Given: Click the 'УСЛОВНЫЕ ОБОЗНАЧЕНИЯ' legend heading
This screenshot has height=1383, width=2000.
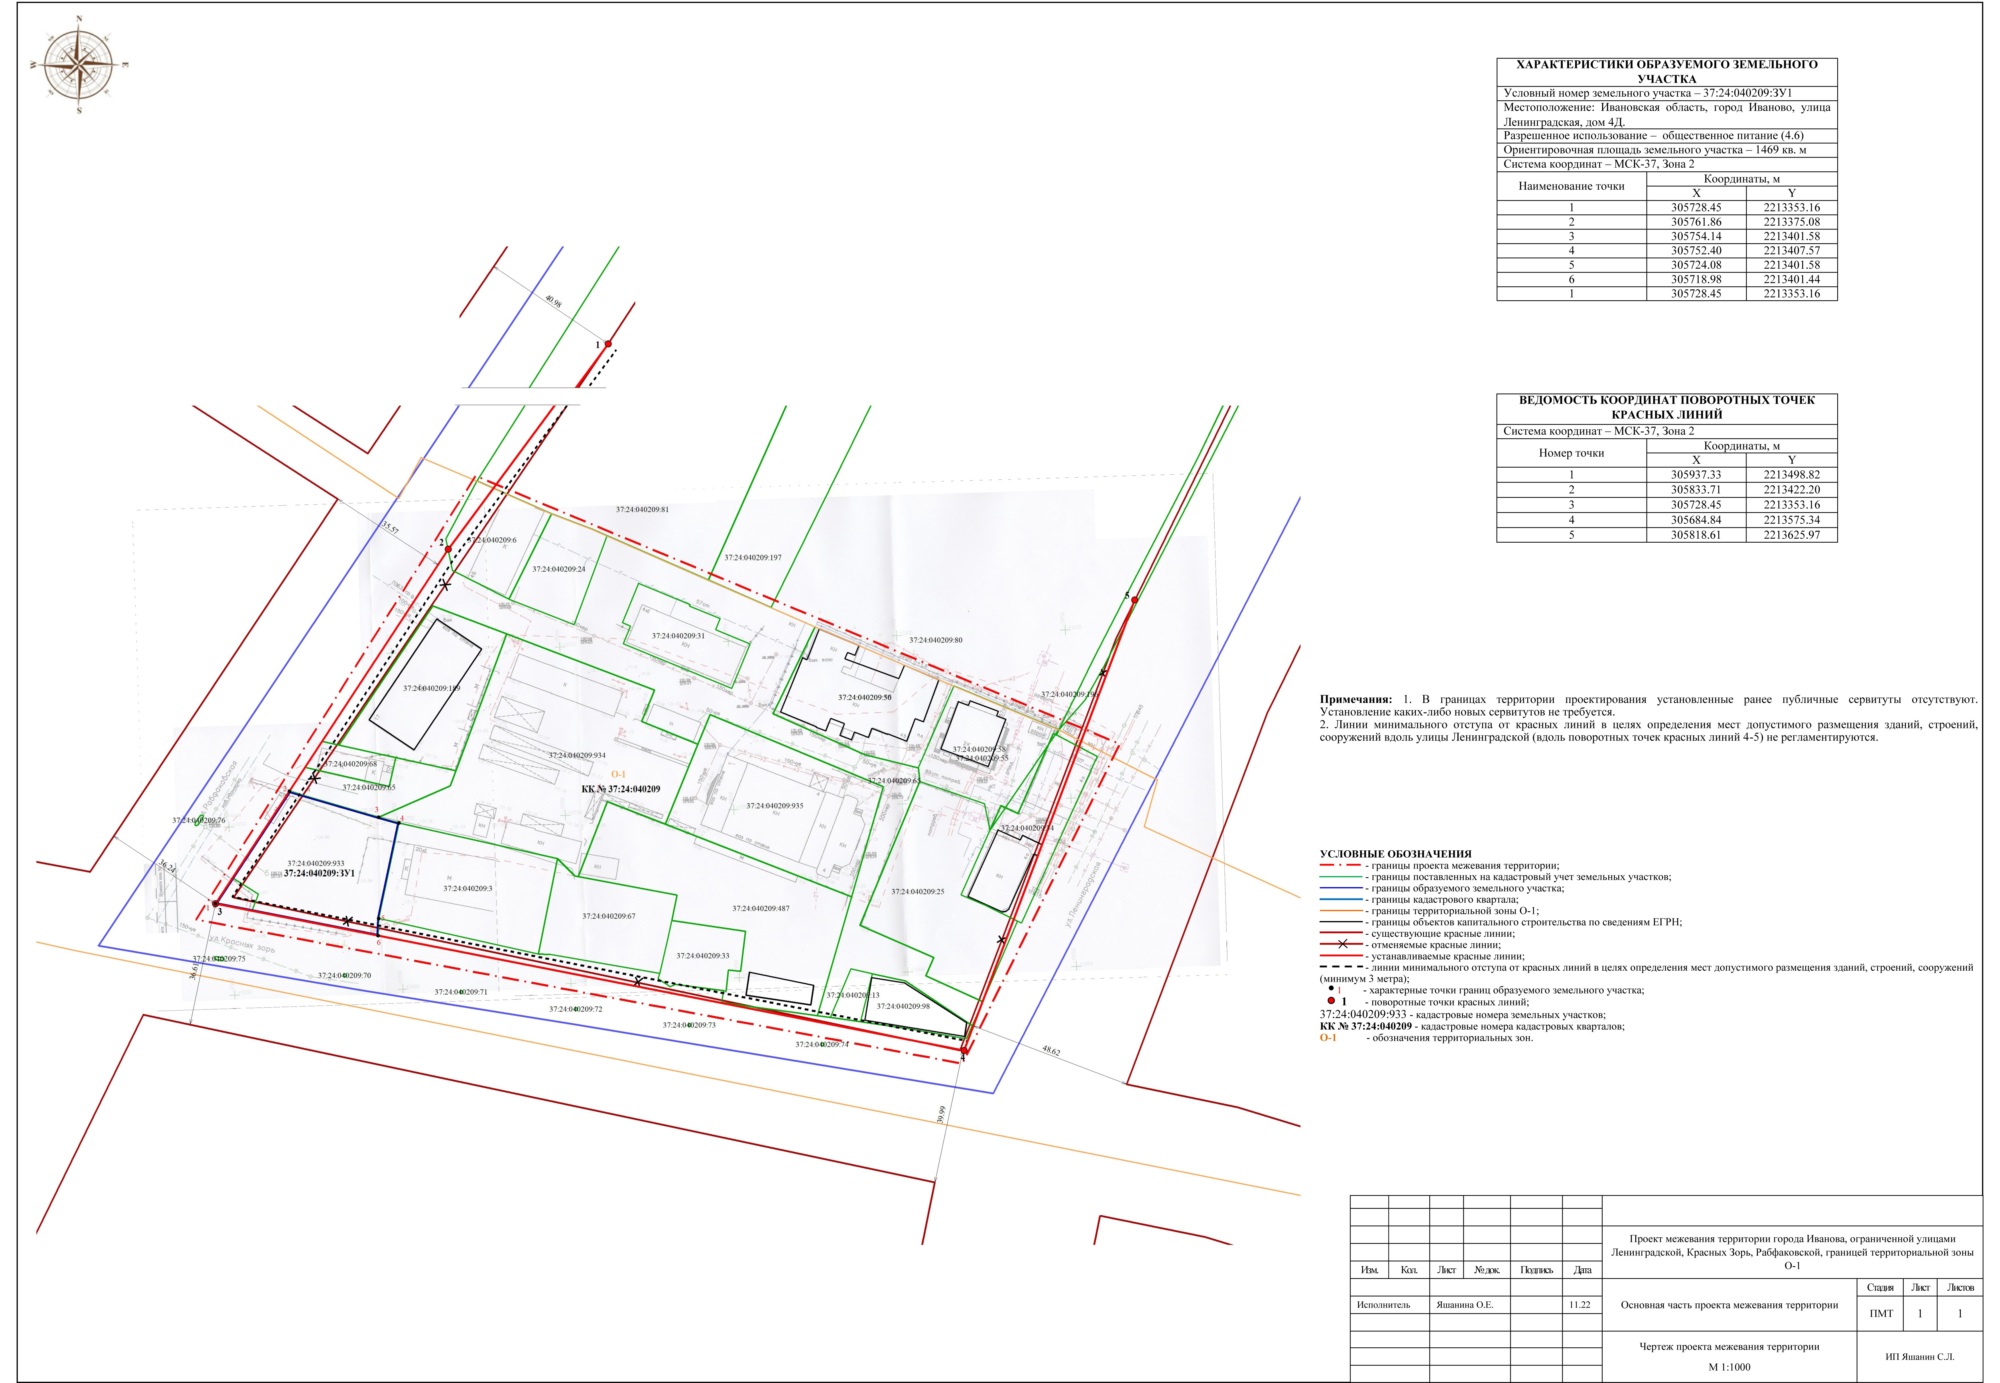Looking at the screenshot, I should 1395,854.
